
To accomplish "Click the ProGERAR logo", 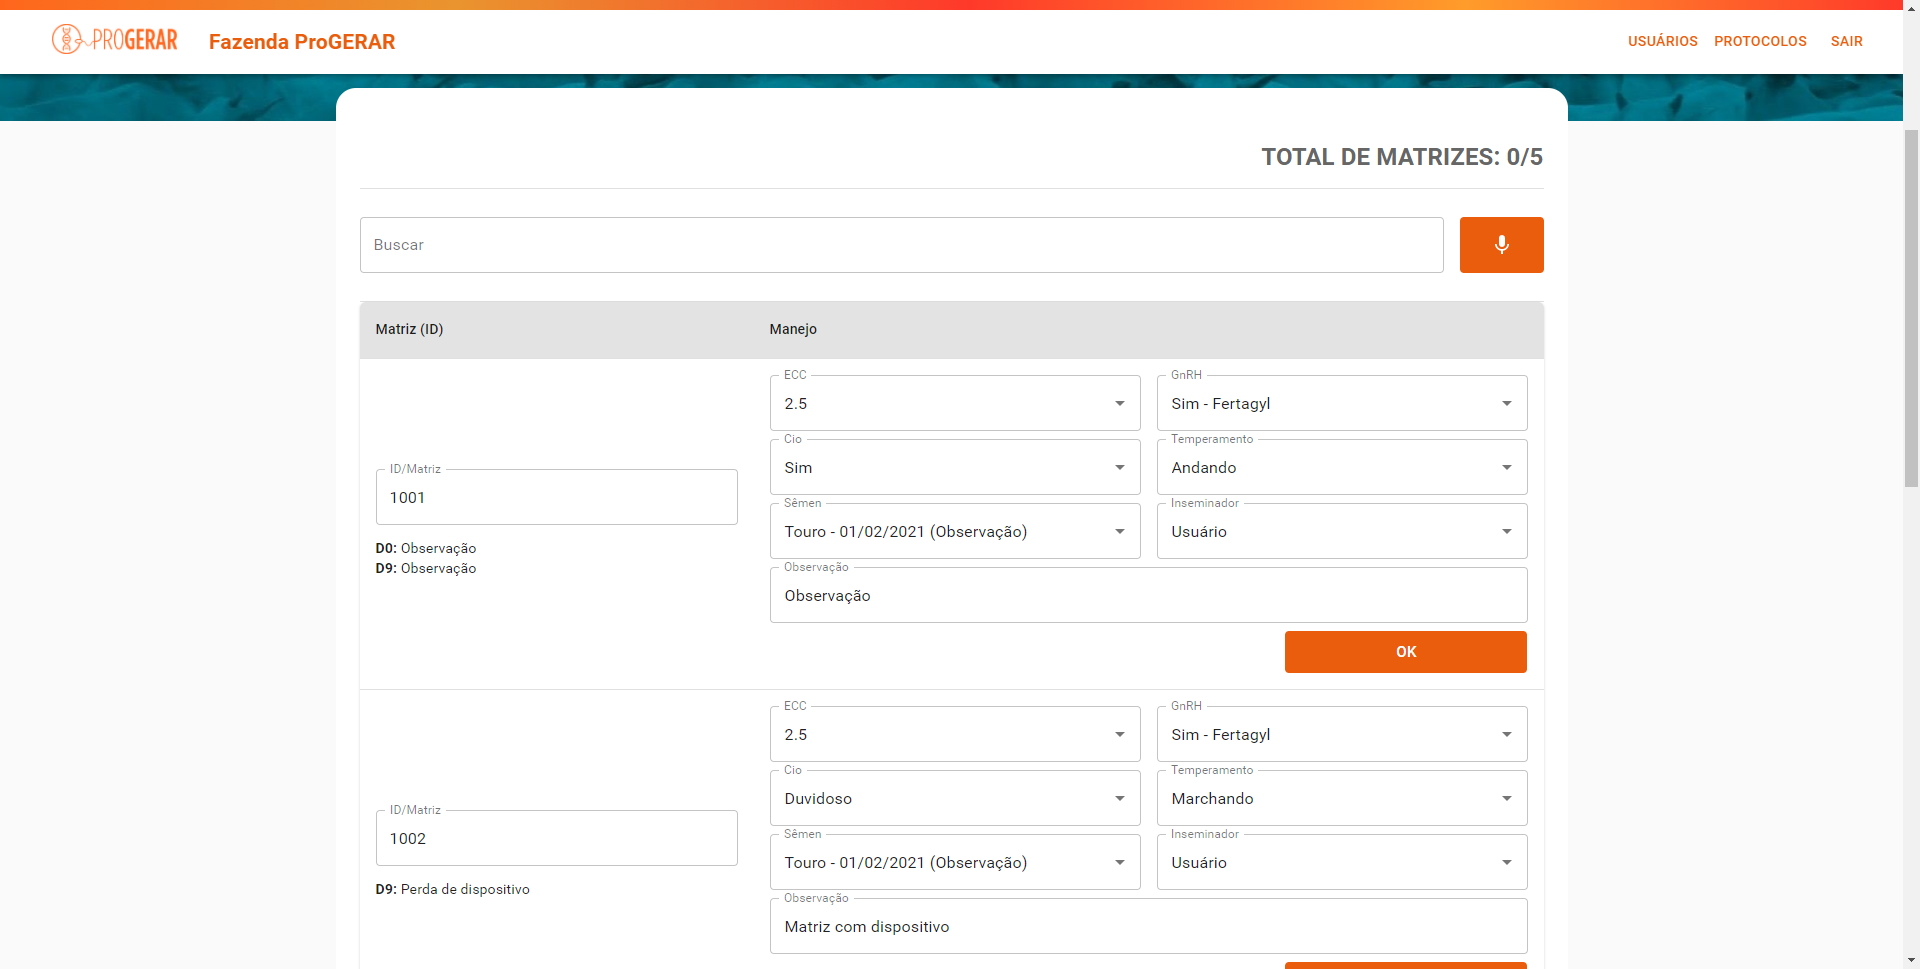I will (x=115, y=40).
